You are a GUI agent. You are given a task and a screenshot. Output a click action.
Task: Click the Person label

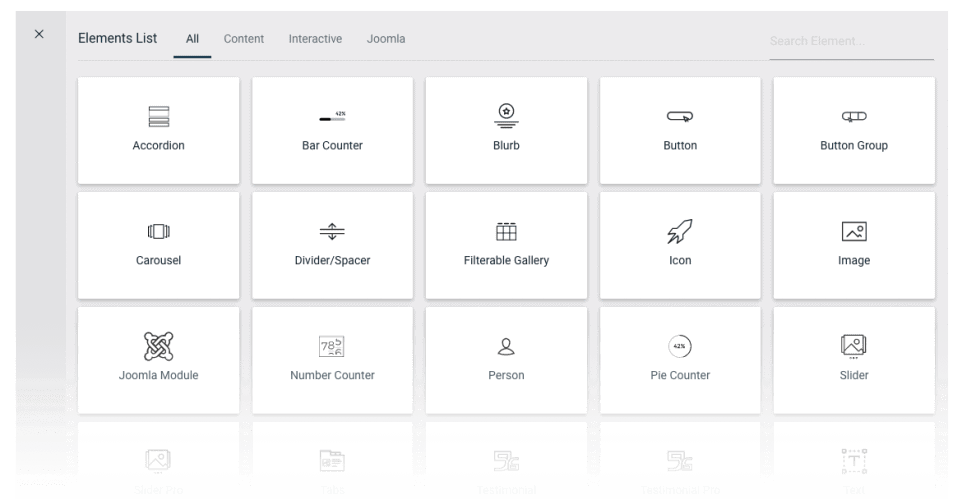coord(506,375)
